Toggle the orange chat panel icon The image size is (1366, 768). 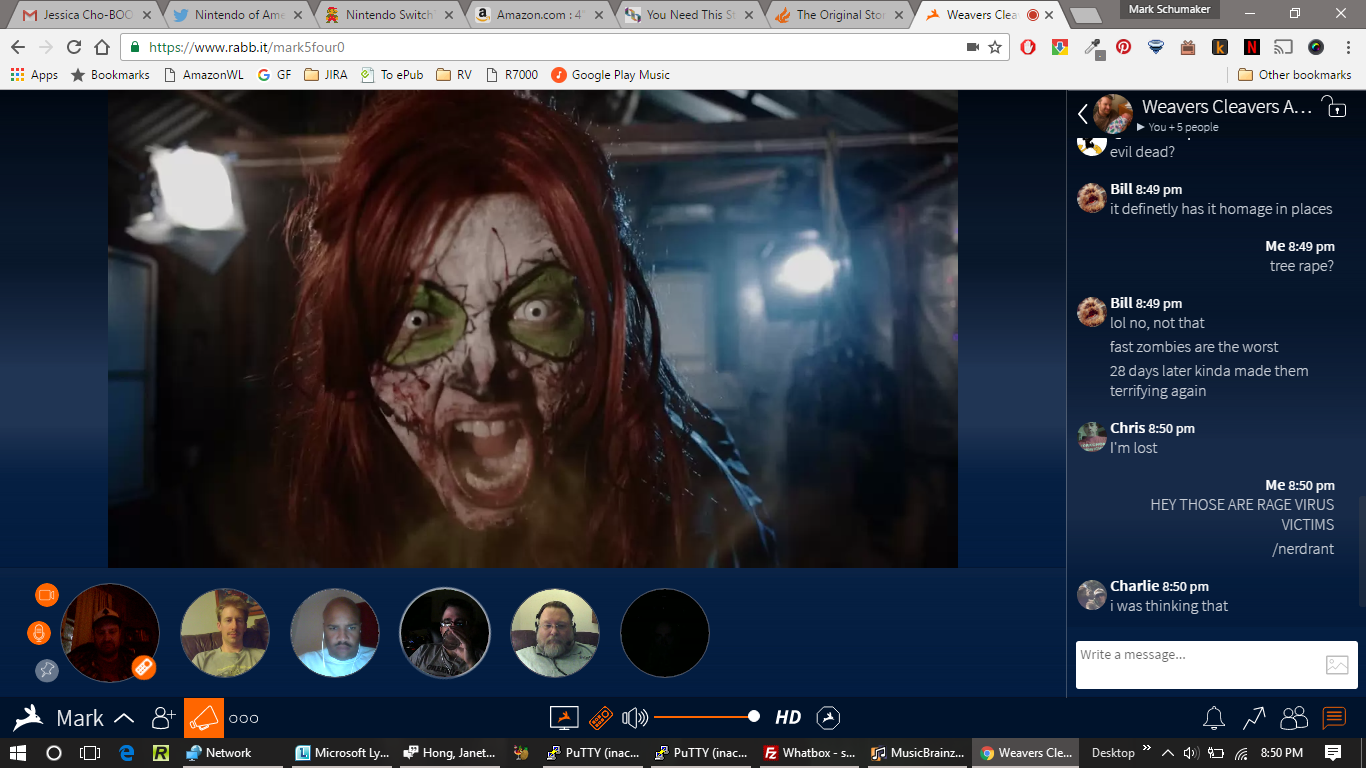click(1334, 718)
